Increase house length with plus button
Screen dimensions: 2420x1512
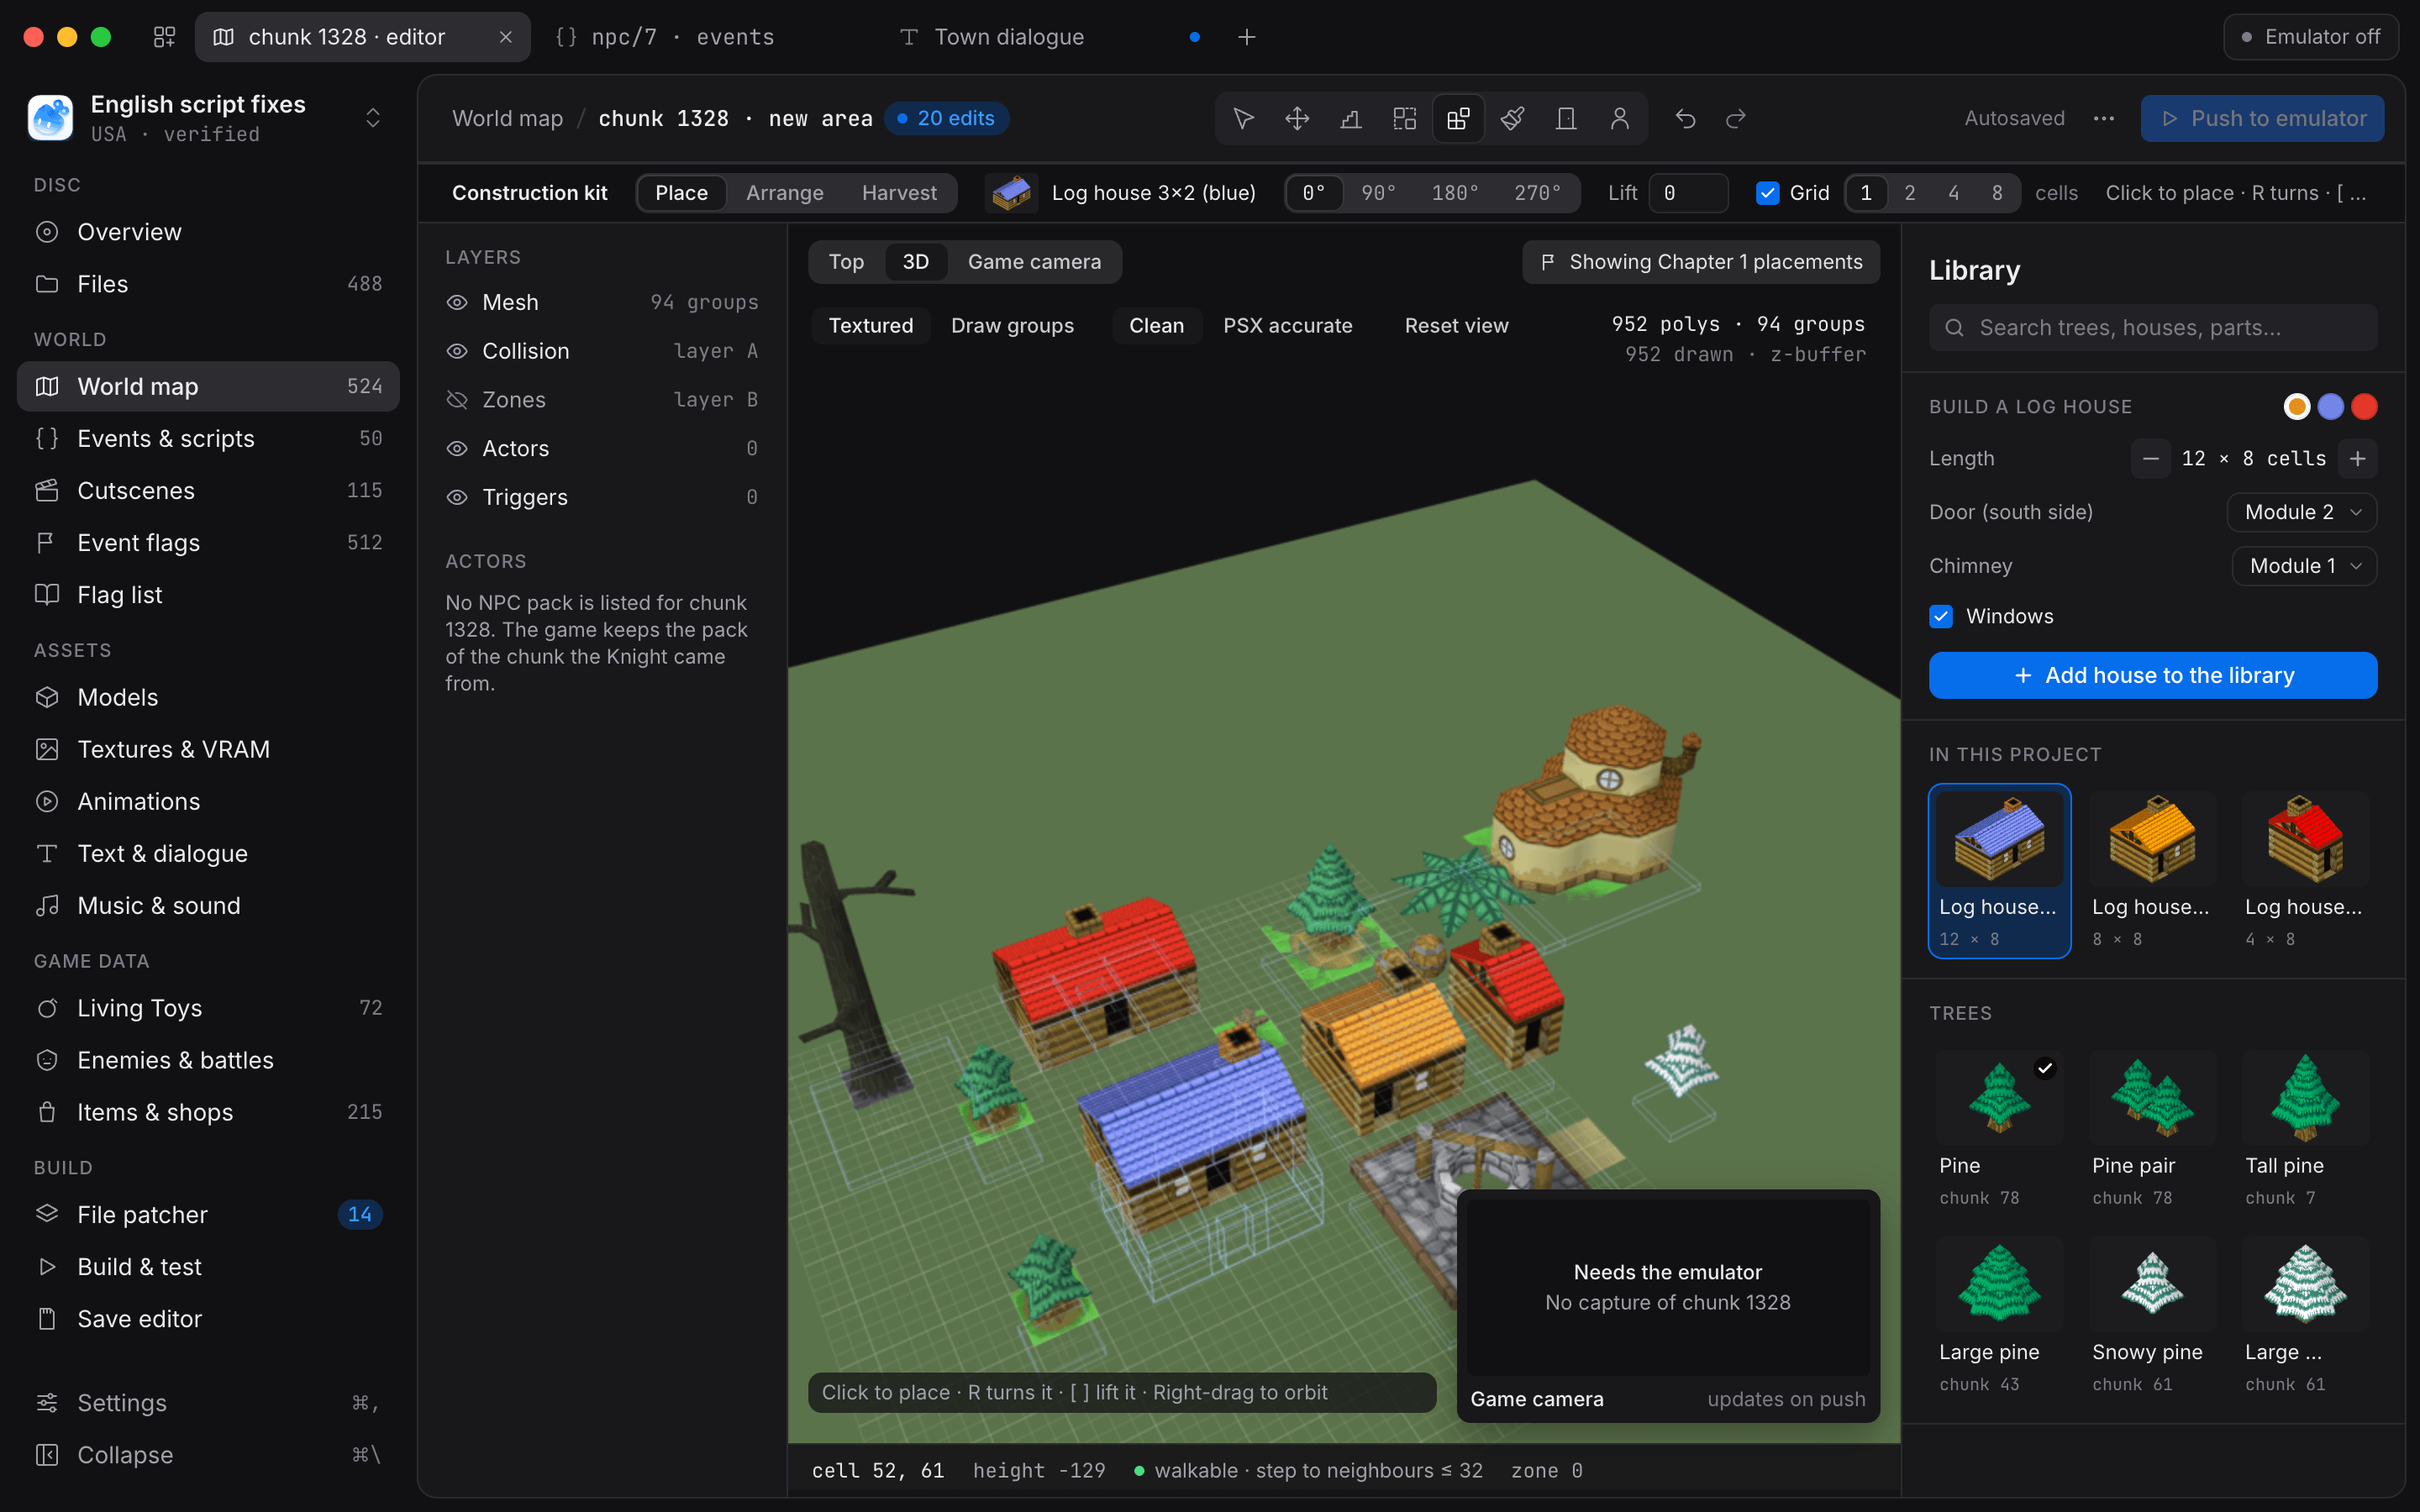click(2358, 458)
